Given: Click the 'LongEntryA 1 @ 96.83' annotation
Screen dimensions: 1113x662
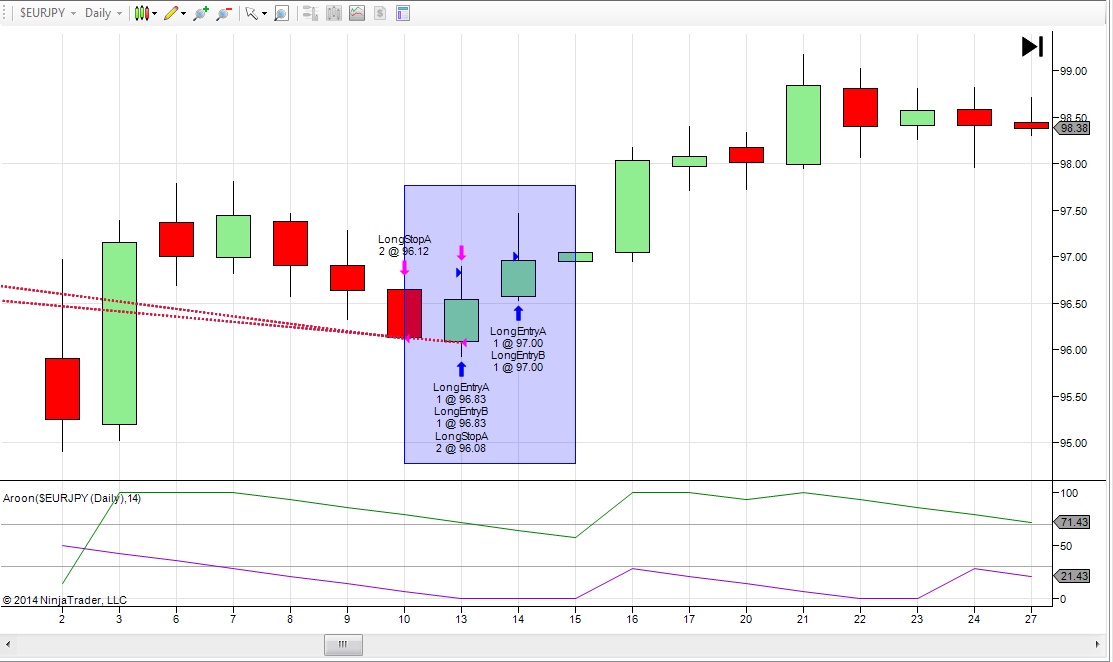Looking at the screenshot, I should pyautogui.click(x=461, y=393).
